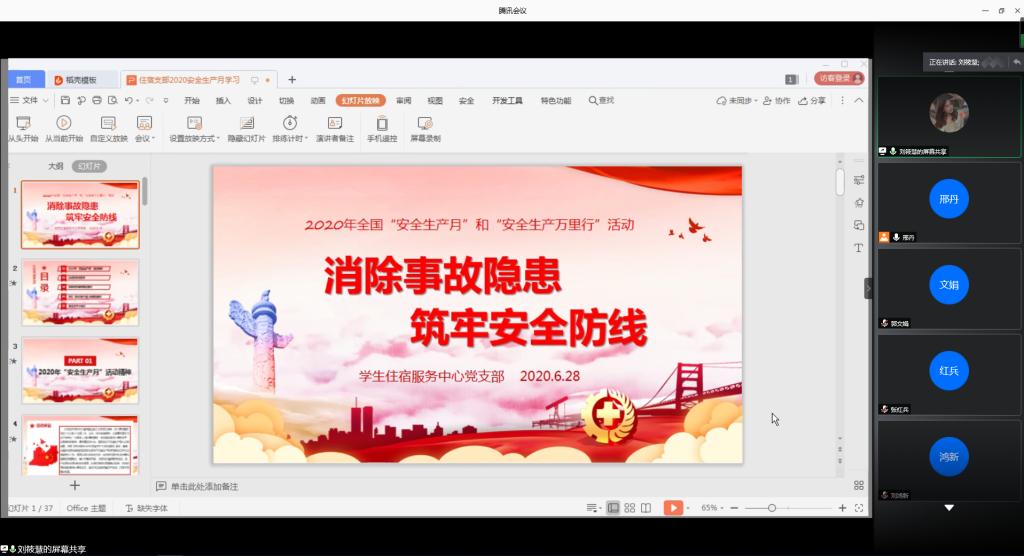Click the zoom slider in status bar
1024x556 pixels.
772,508
